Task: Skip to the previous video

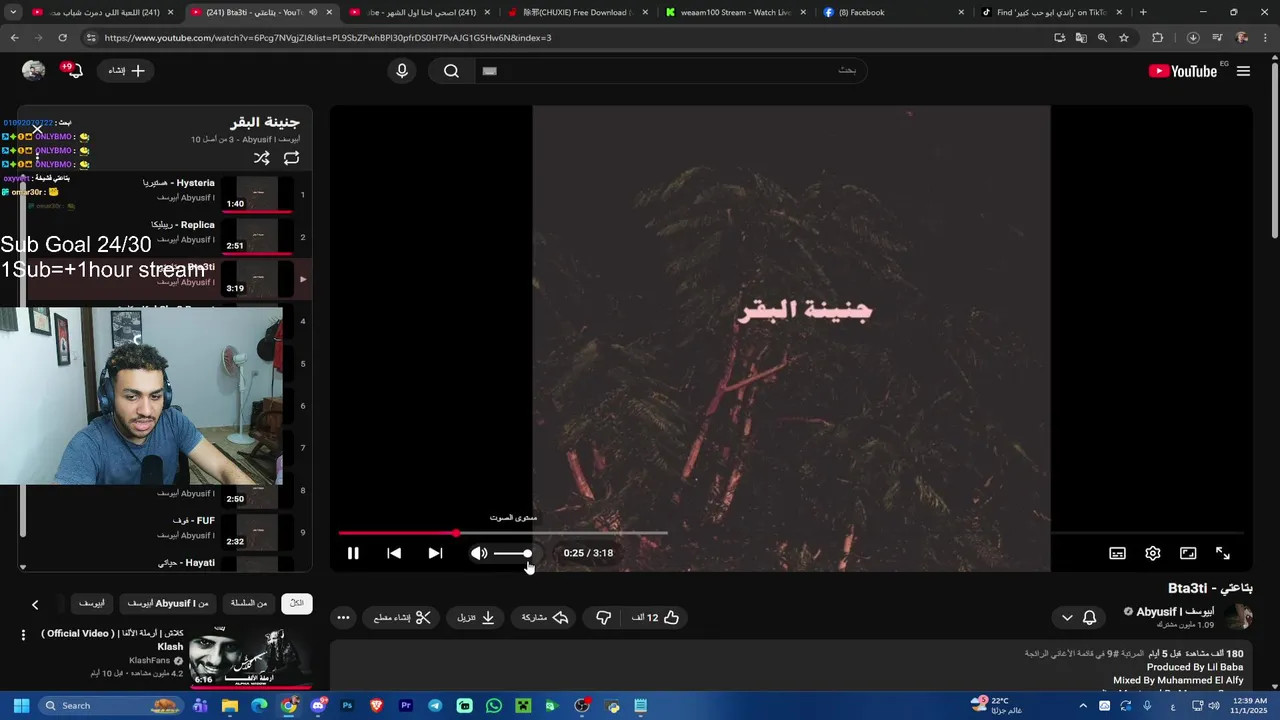Action: (x=394, y=553)
